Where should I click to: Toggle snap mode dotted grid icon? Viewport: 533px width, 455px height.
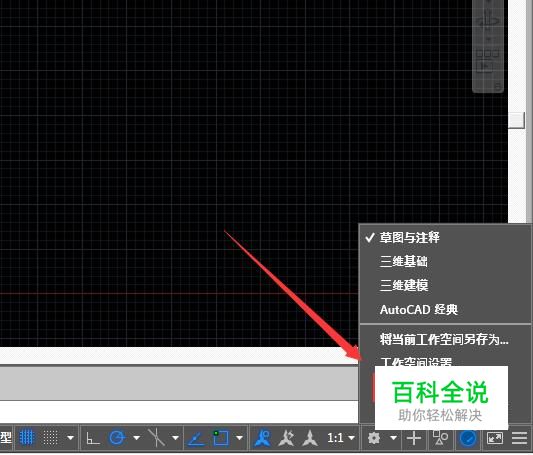click(51, 437)
